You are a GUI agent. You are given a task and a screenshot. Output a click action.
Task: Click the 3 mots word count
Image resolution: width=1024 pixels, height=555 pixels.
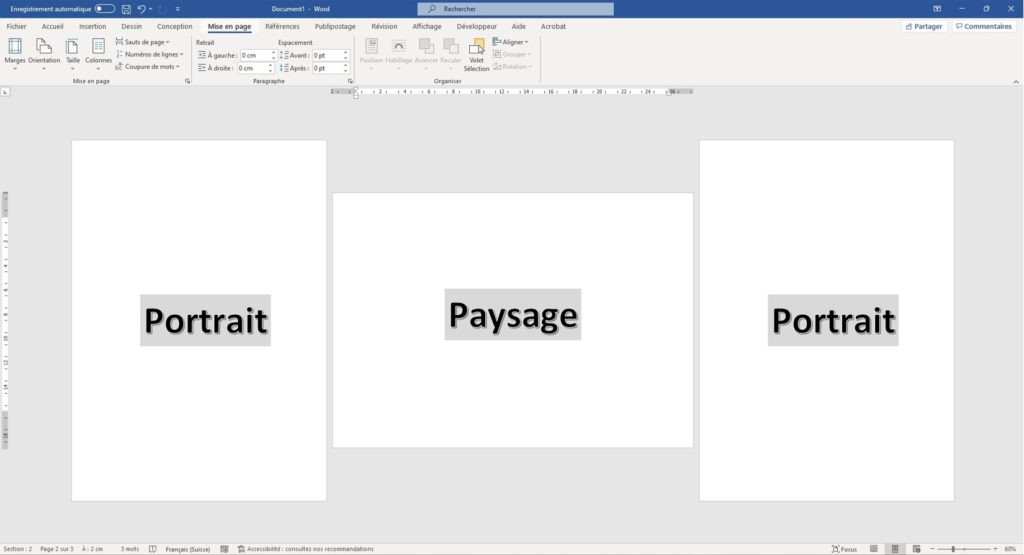(x=129, y=549)
